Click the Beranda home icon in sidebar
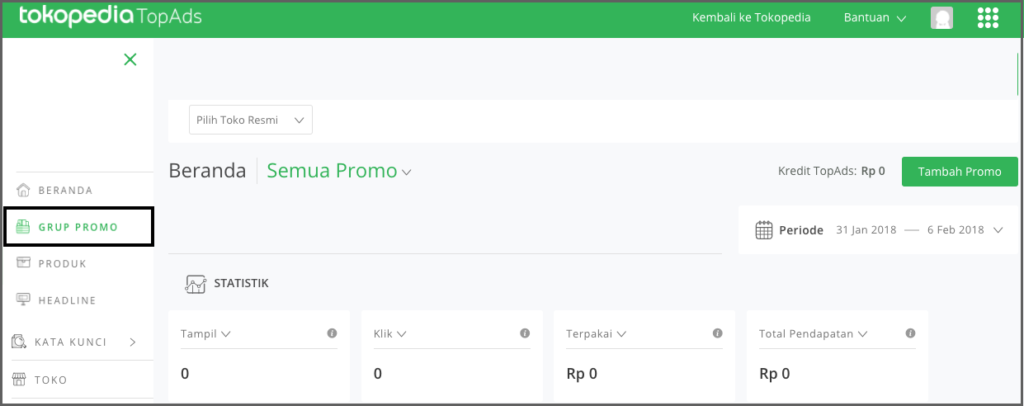Screen dimensions: 1024x406 pyautogui.click(x=24, y=190)
